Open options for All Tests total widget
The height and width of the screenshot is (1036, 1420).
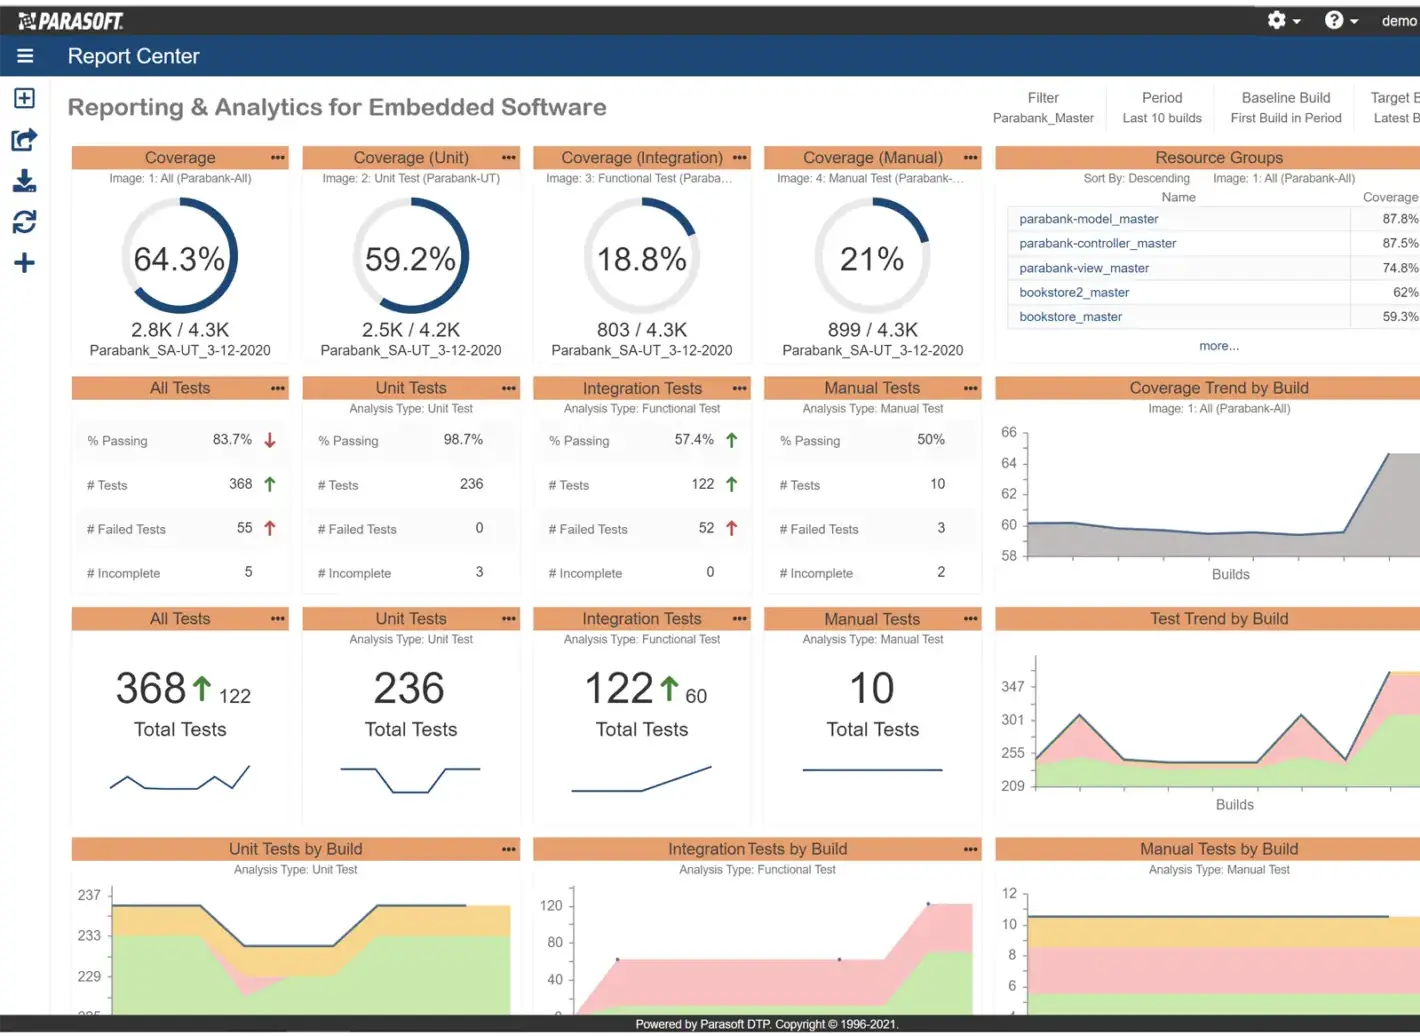[x=278, y=619]
